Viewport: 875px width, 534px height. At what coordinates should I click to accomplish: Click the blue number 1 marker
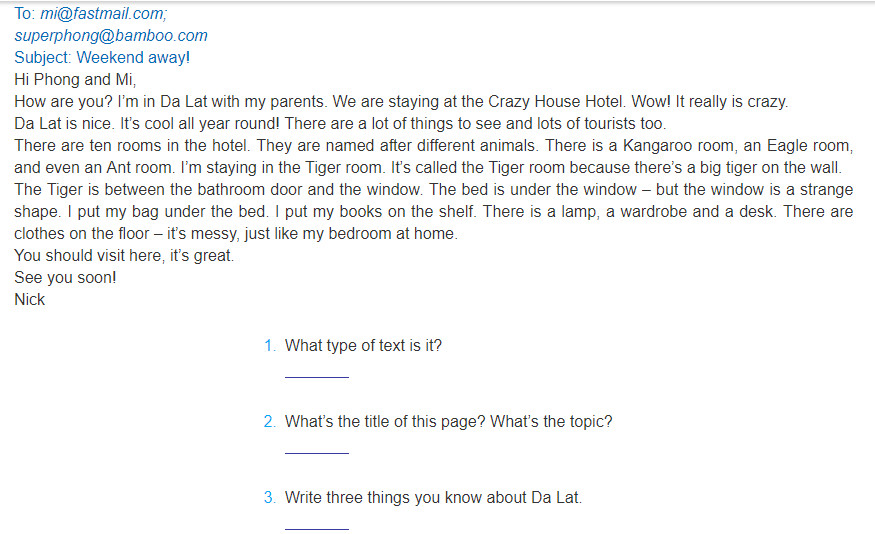(x=270, y=346)
